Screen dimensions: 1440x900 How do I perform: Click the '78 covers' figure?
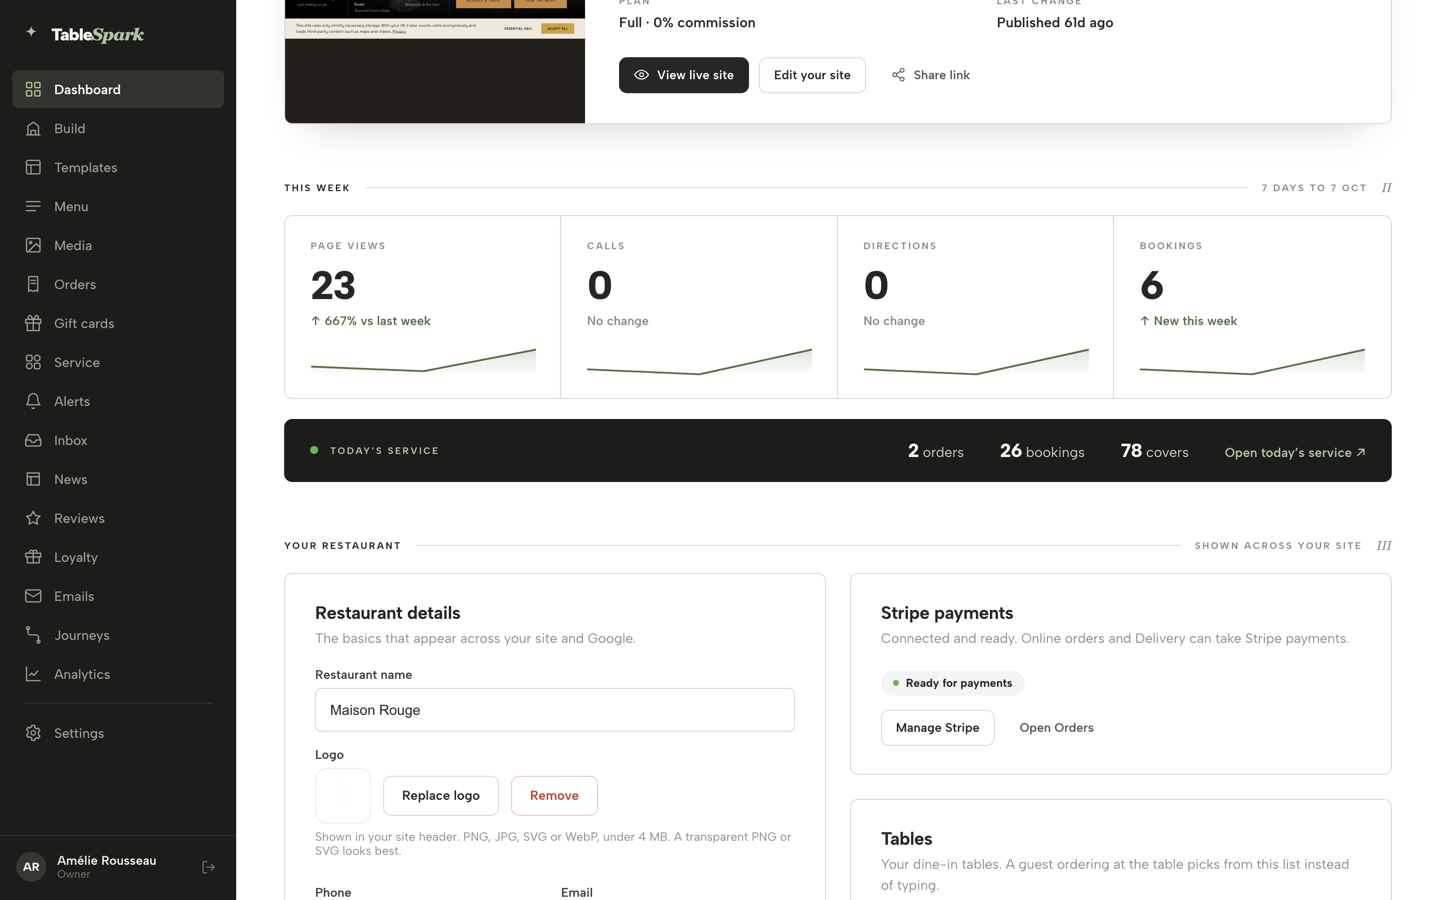1155,451
